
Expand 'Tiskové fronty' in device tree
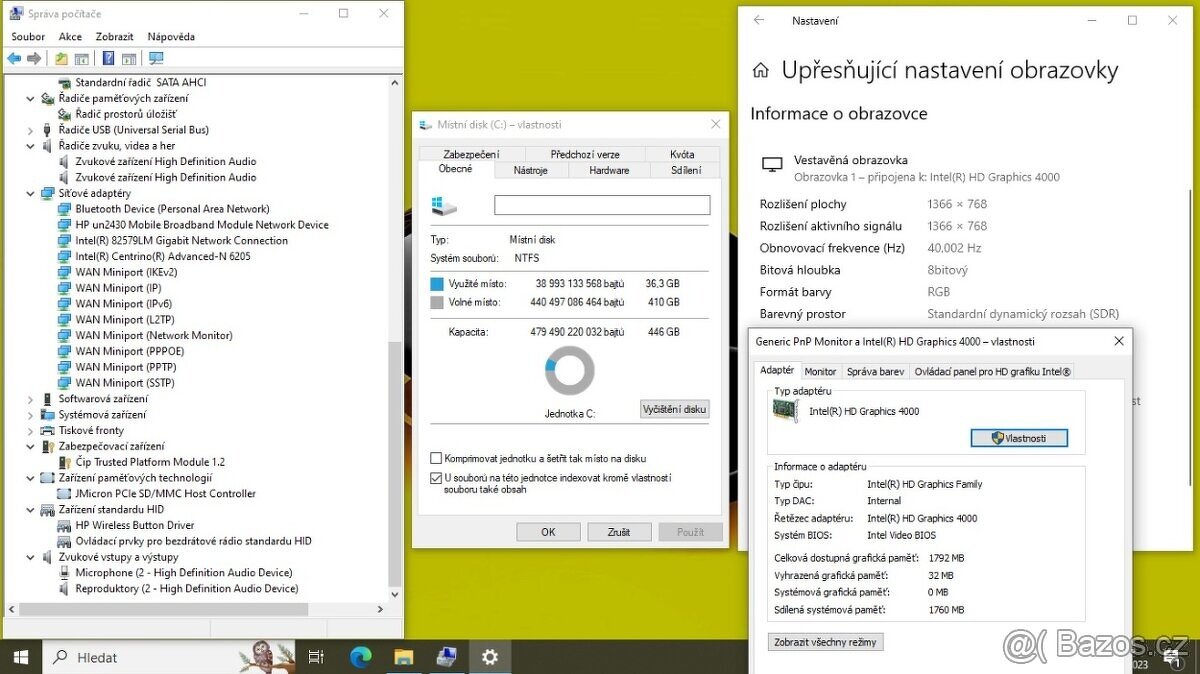coord(31,430)
